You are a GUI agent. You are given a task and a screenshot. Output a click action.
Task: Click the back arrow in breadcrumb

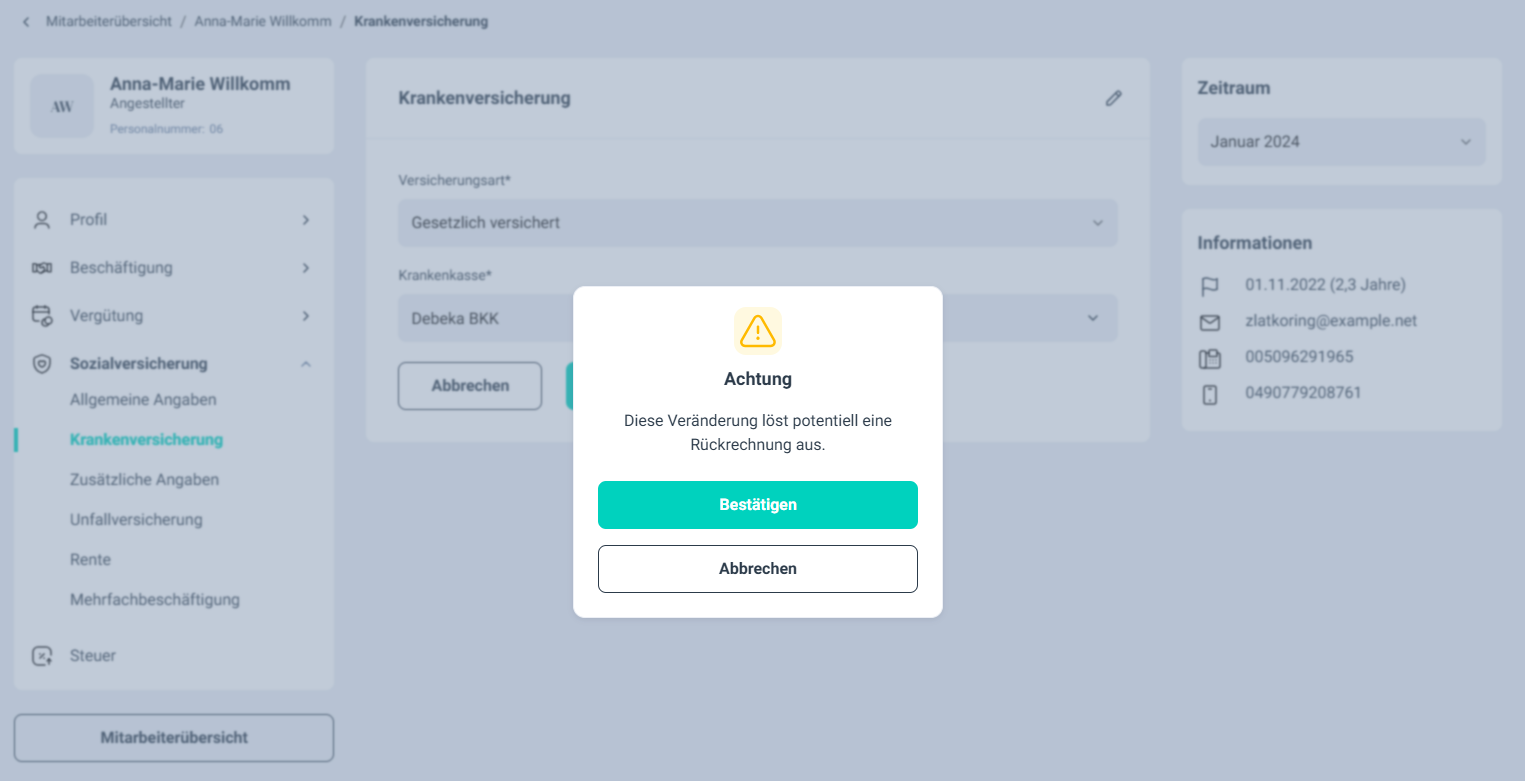(x=26, y=21)
